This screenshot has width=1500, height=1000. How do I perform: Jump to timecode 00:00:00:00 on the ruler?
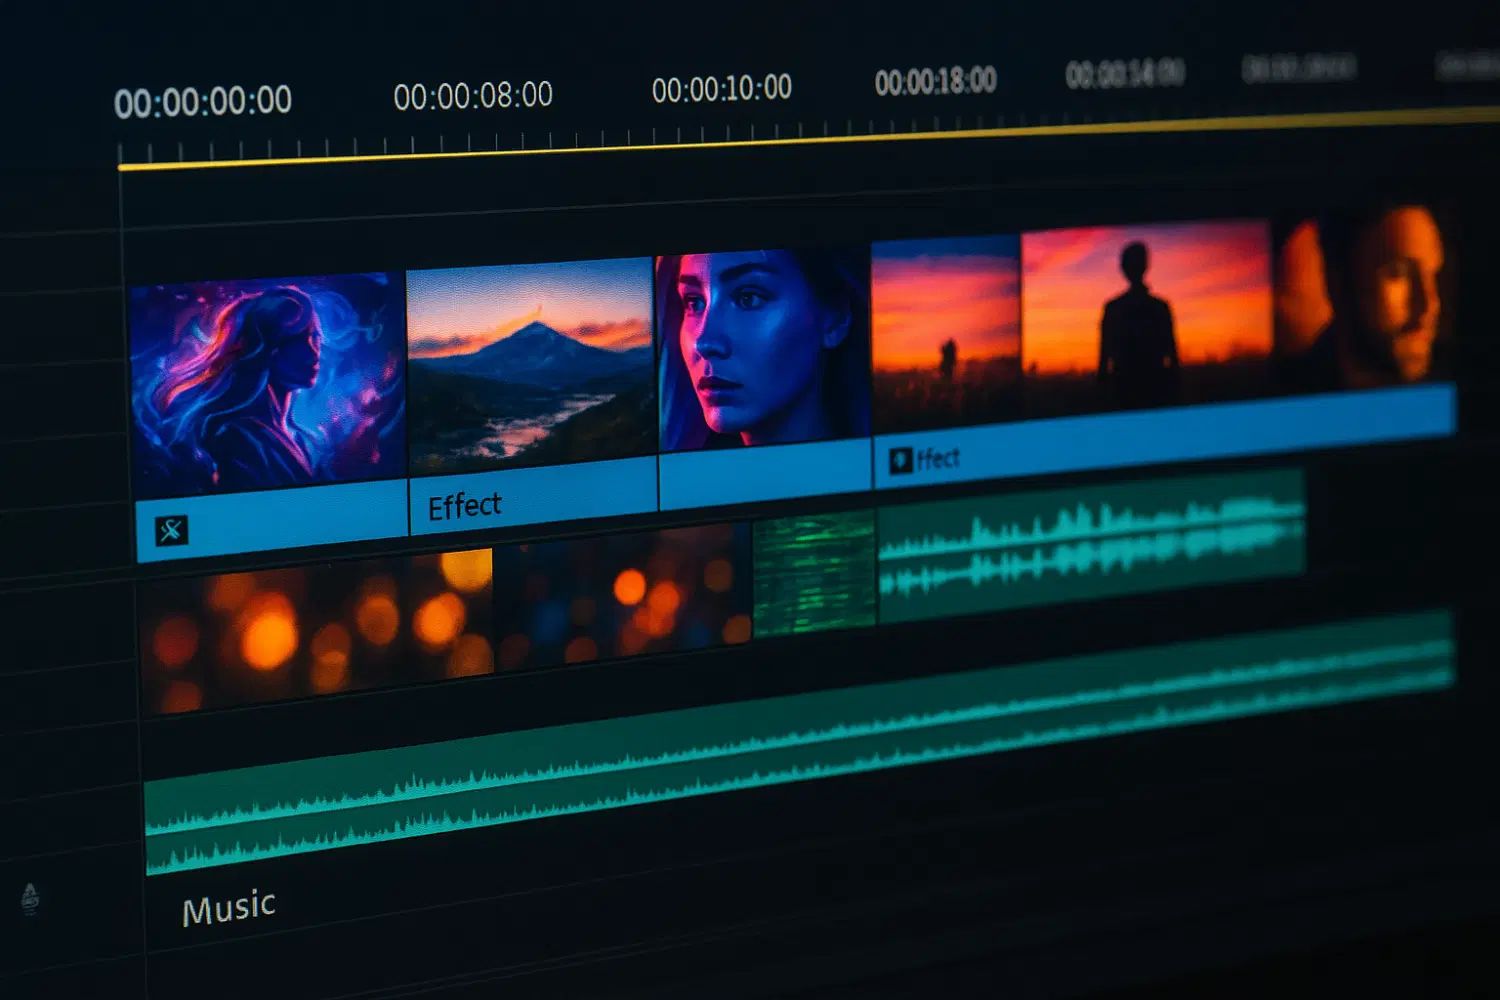tap(203, 102)
